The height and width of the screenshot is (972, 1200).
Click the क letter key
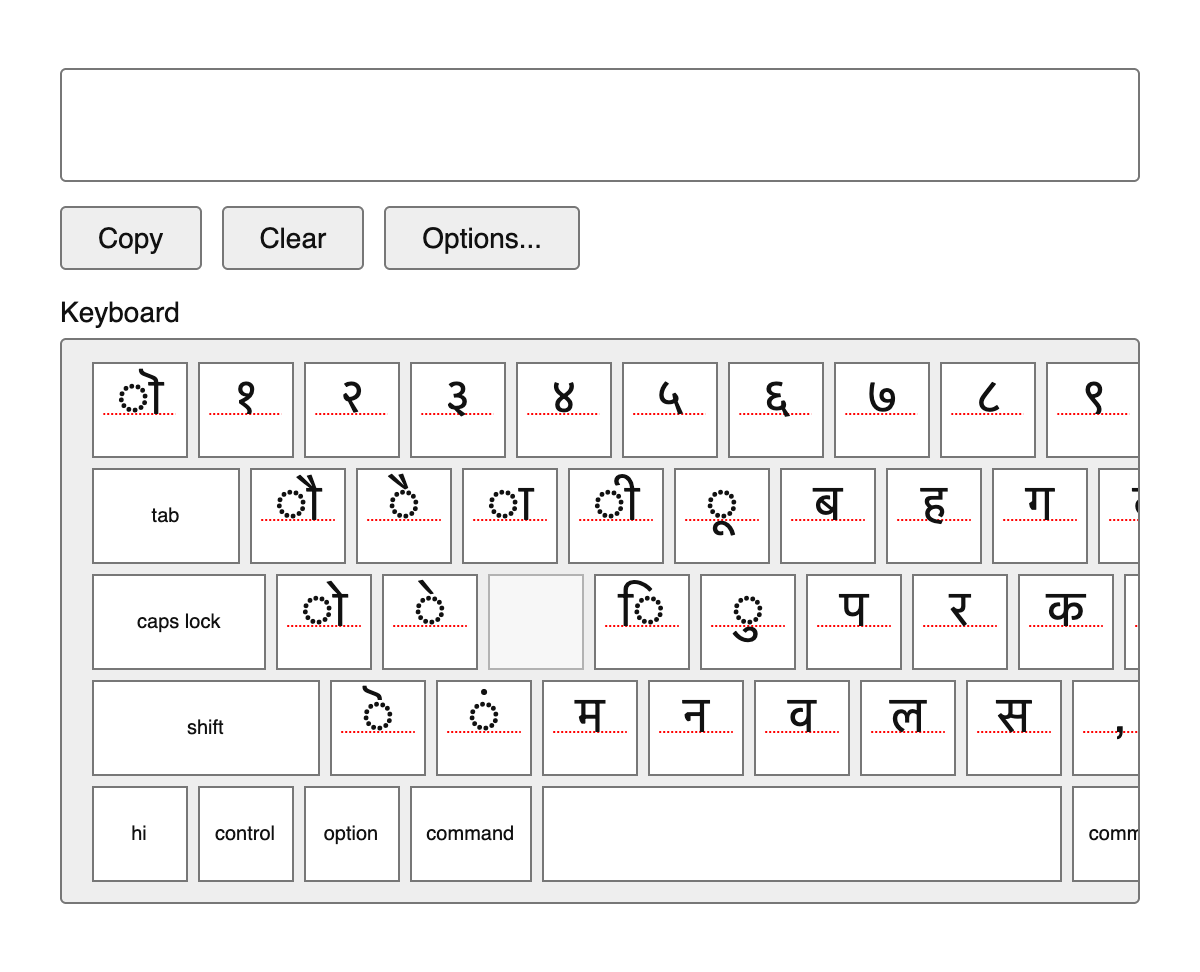click(1066, 622)
